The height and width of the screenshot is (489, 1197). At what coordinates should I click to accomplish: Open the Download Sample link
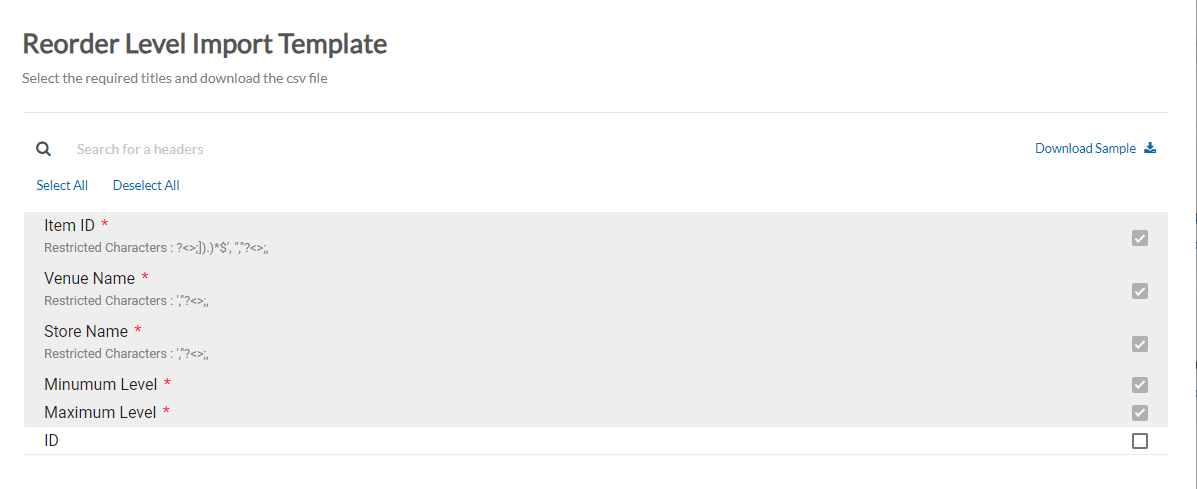coord(1085,148)
